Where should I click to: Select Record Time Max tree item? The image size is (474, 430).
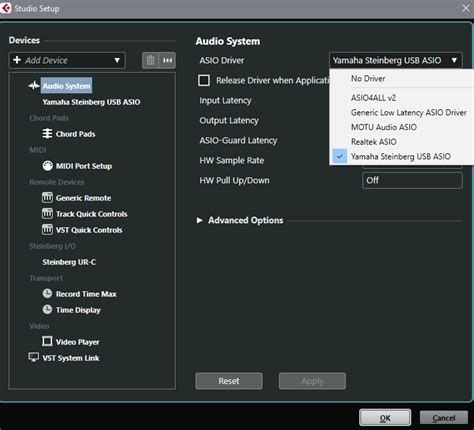[86, 294]
